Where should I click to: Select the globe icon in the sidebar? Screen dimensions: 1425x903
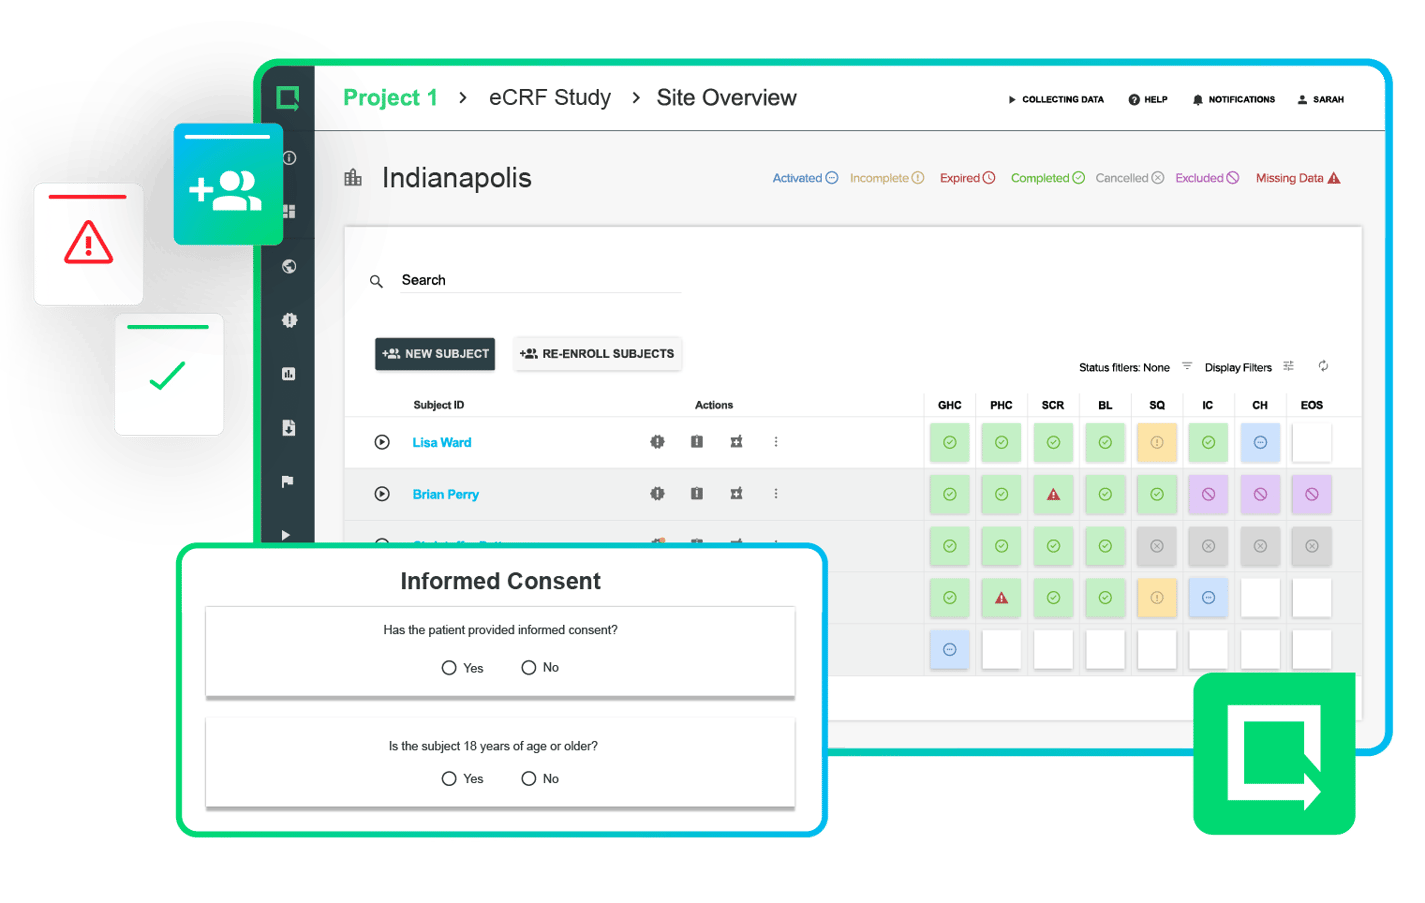289,267
